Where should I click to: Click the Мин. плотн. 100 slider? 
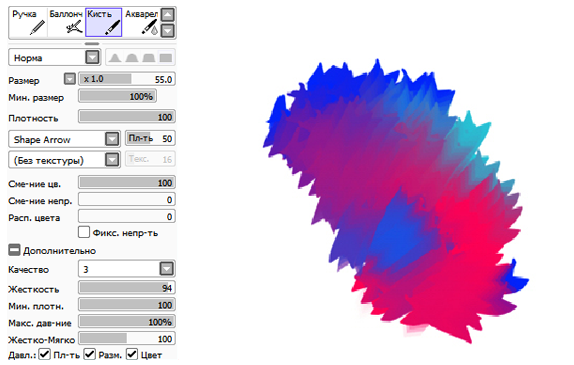[x=127, y=305]
